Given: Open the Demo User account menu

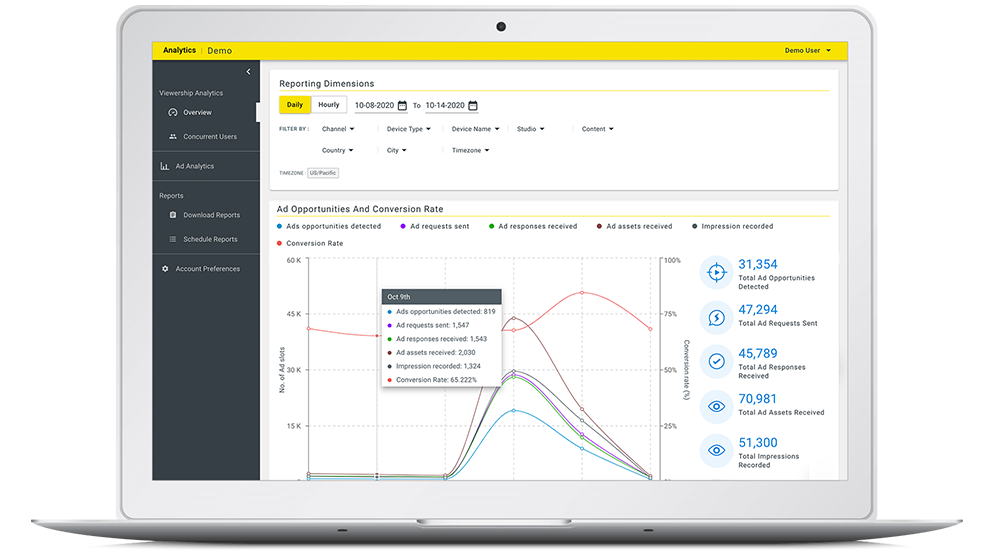Looking at the screenshot, I should (x=807, y=50).
